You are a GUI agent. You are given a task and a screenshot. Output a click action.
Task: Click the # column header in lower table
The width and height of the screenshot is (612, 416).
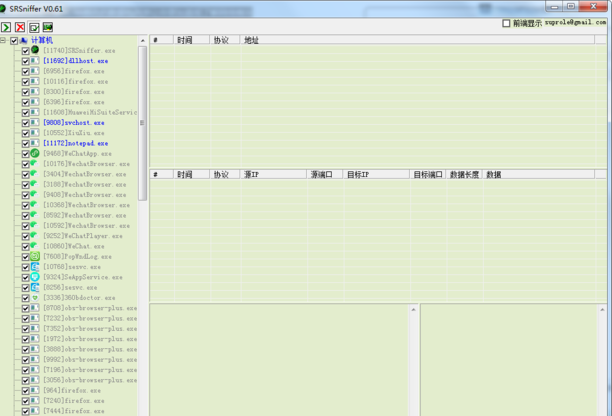point(162,174)
